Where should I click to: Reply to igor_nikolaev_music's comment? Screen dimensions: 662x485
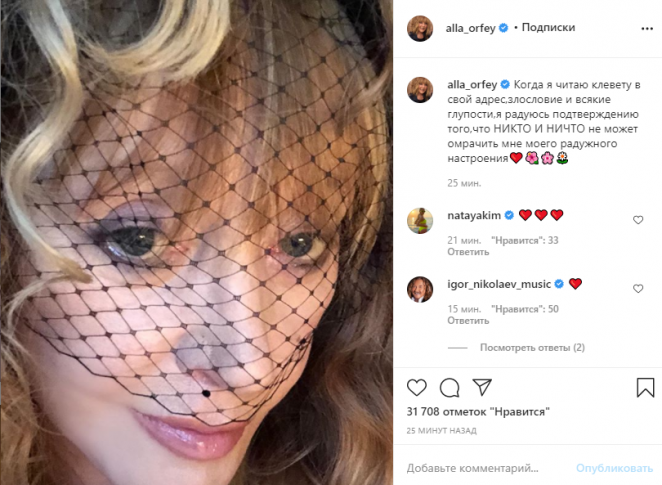(468, 321)
